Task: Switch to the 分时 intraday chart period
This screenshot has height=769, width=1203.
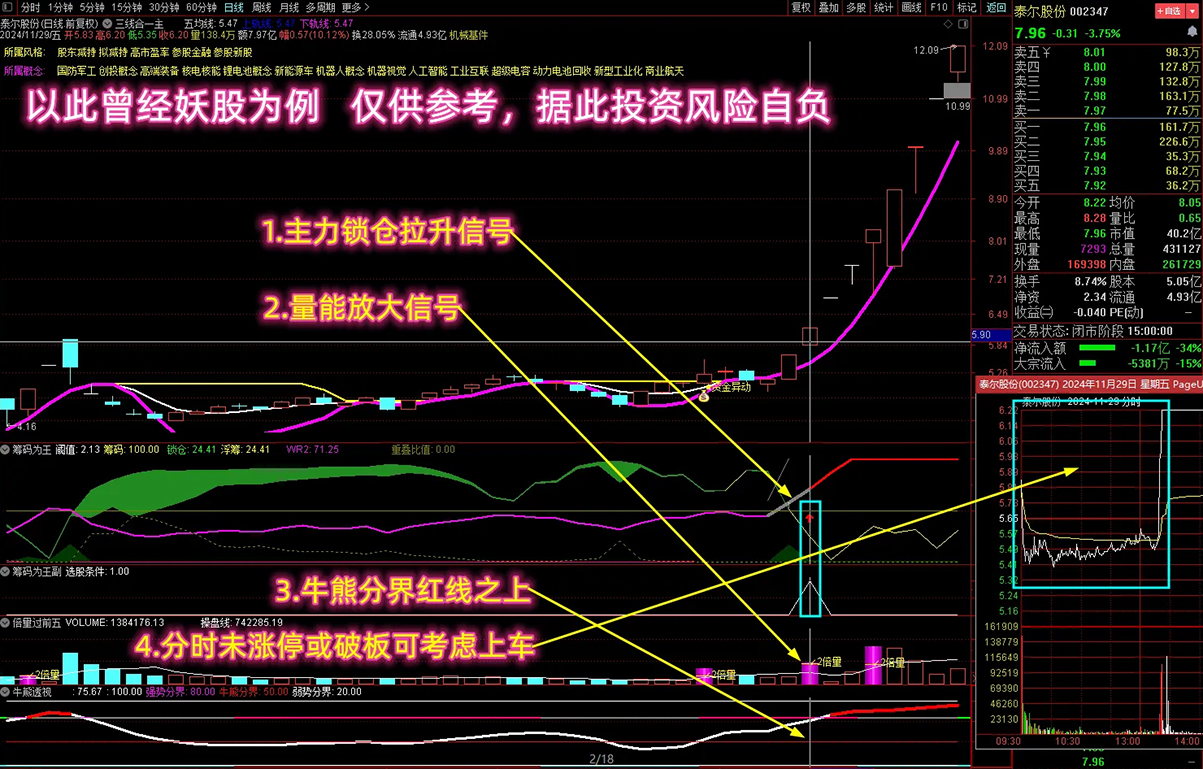Action: (x=31, y=7)
